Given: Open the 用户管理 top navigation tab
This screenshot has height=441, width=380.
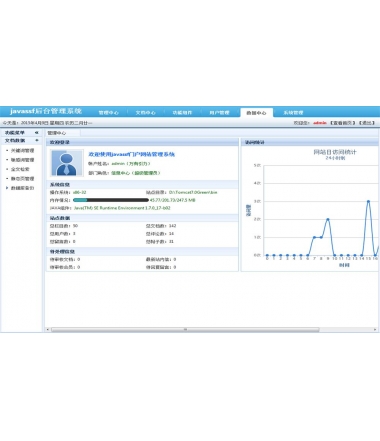Looking at the screenshot, I should [219, 113].
